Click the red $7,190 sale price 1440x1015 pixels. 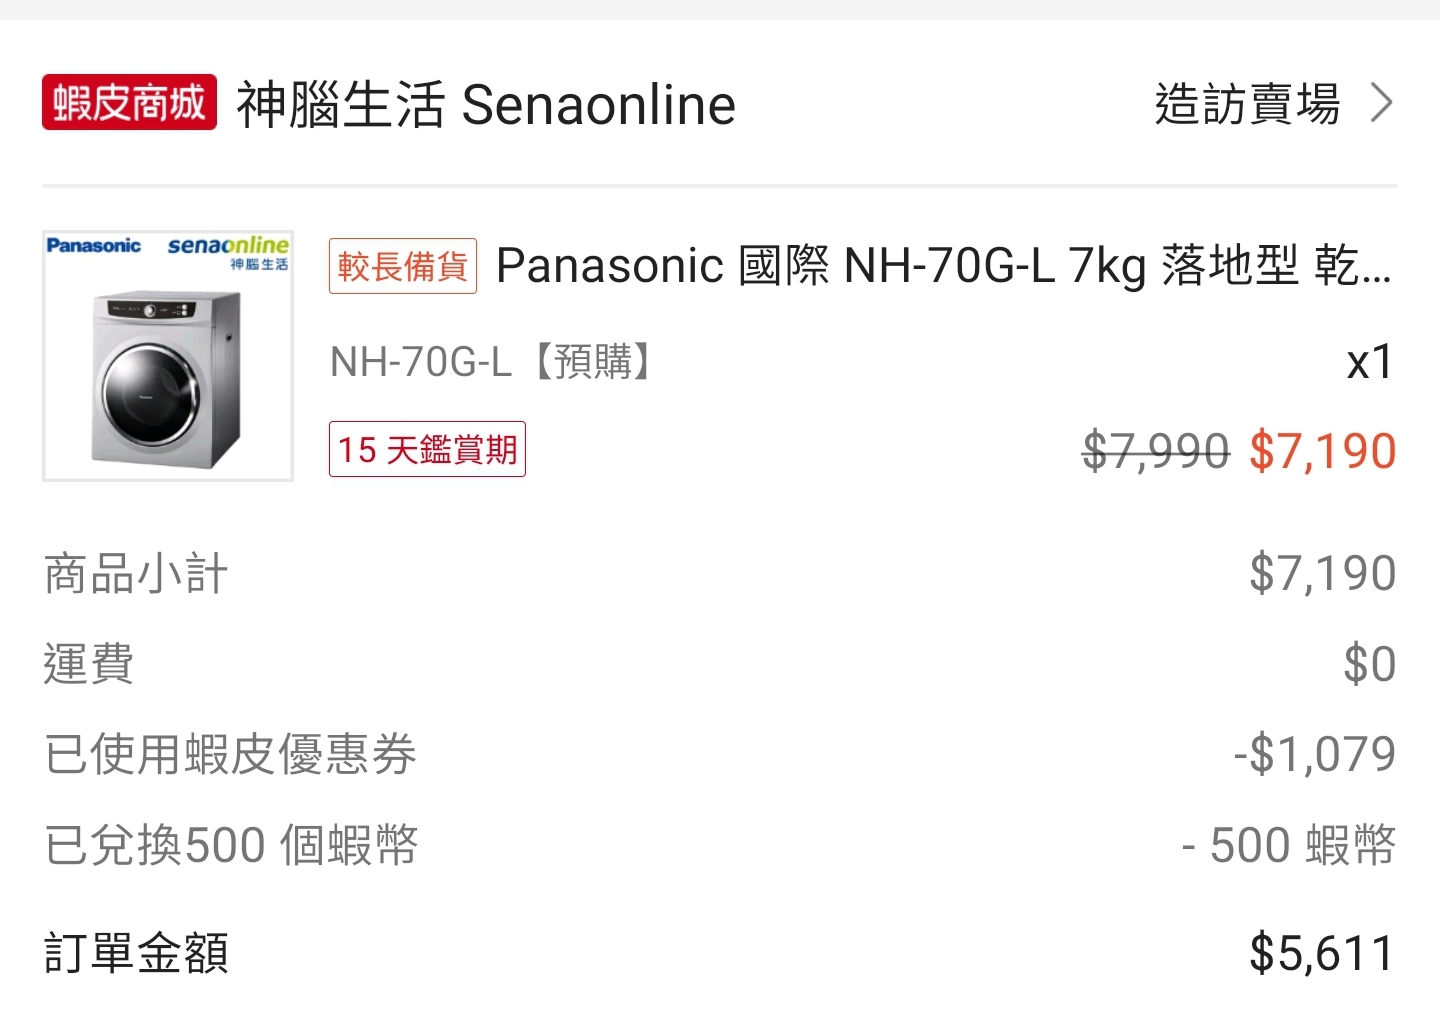(1322, 451)
